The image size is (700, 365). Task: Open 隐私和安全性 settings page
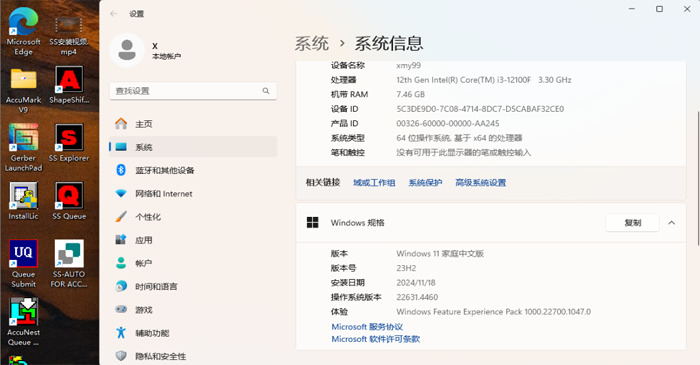pyautogui.click(x=193, y=356)
